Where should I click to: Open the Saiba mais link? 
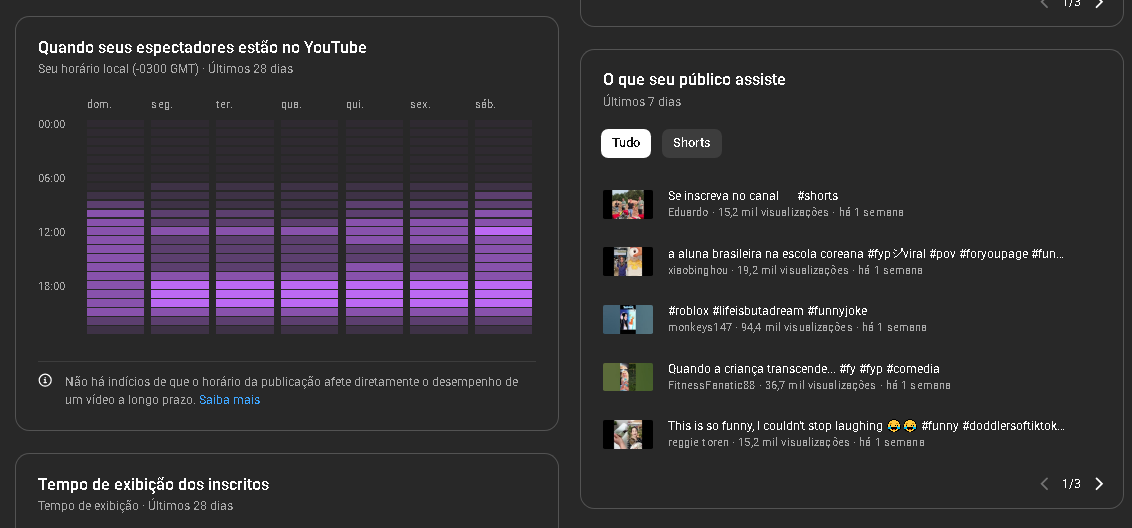click(229, 400)
